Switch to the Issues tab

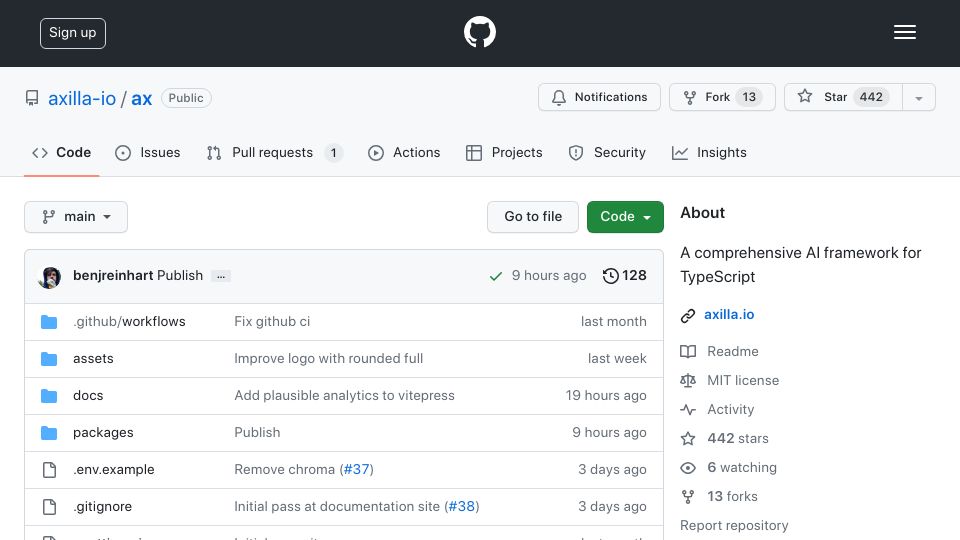click(148, 152)
